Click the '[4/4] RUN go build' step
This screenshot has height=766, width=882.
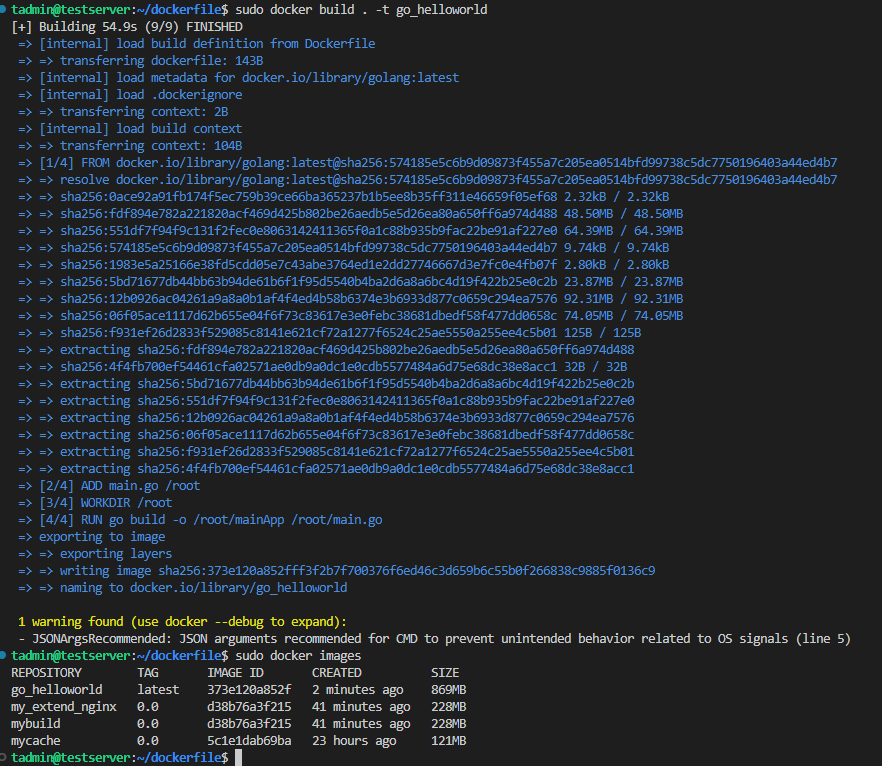click(x=200, y=520)
